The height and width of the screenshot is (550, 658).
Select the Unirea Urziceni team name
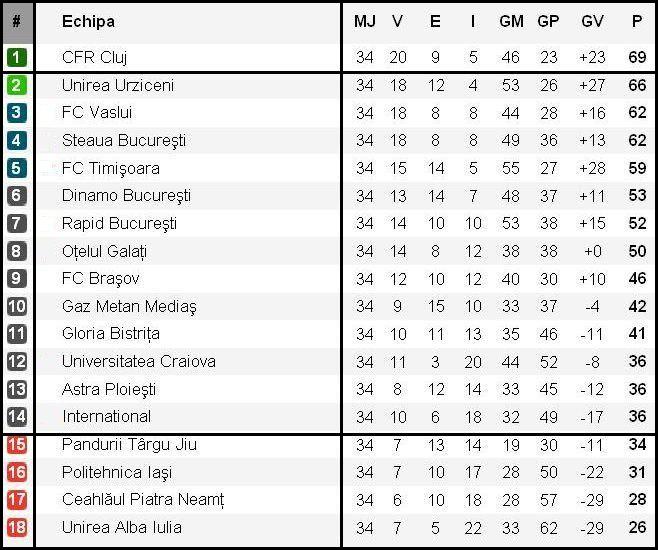click(x=118, y=85)
